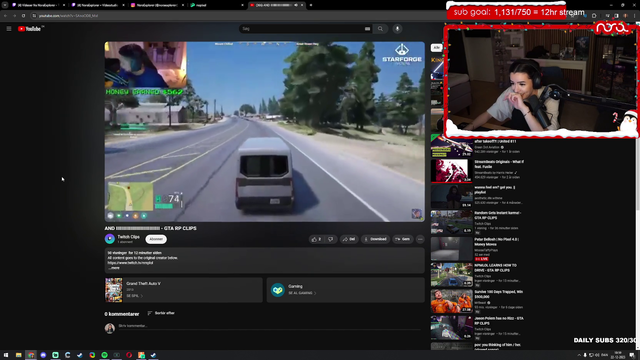This screenshot has height=360, width=640.
Task: Click the channel watermark in video corner
Action: tap(416, 214)
